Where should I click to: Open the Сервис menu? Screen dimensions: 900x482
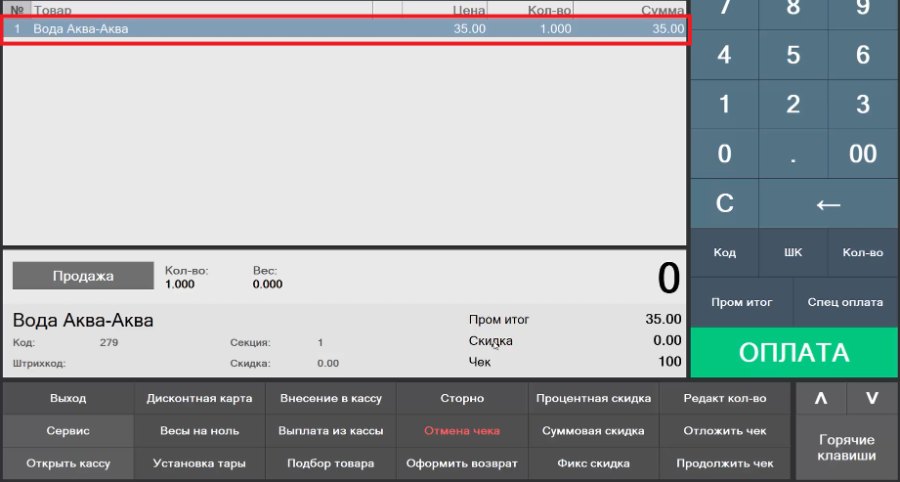pos(68,431)
